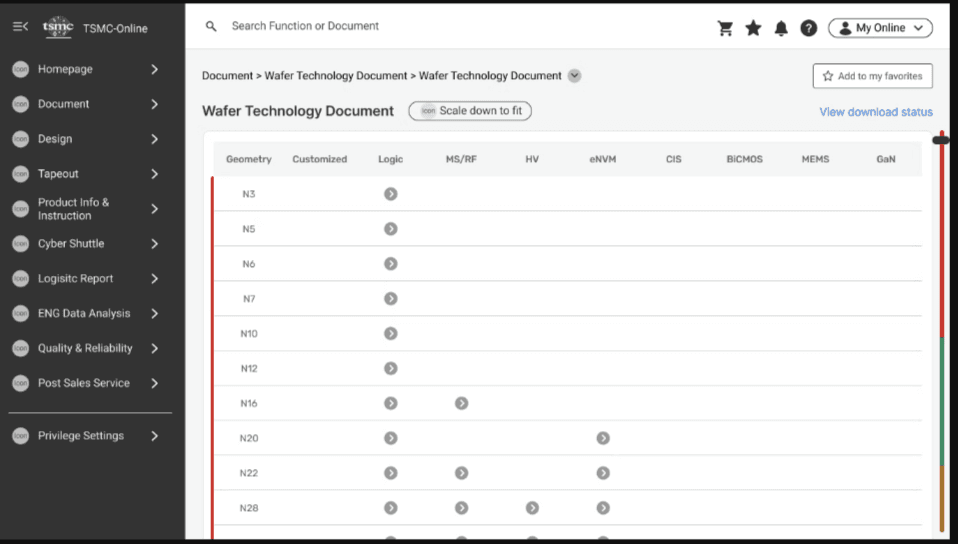Click Document breadcrumb link
Image resolution: width=958 pixels, height=544 pixels.
(x=227, y=76)
